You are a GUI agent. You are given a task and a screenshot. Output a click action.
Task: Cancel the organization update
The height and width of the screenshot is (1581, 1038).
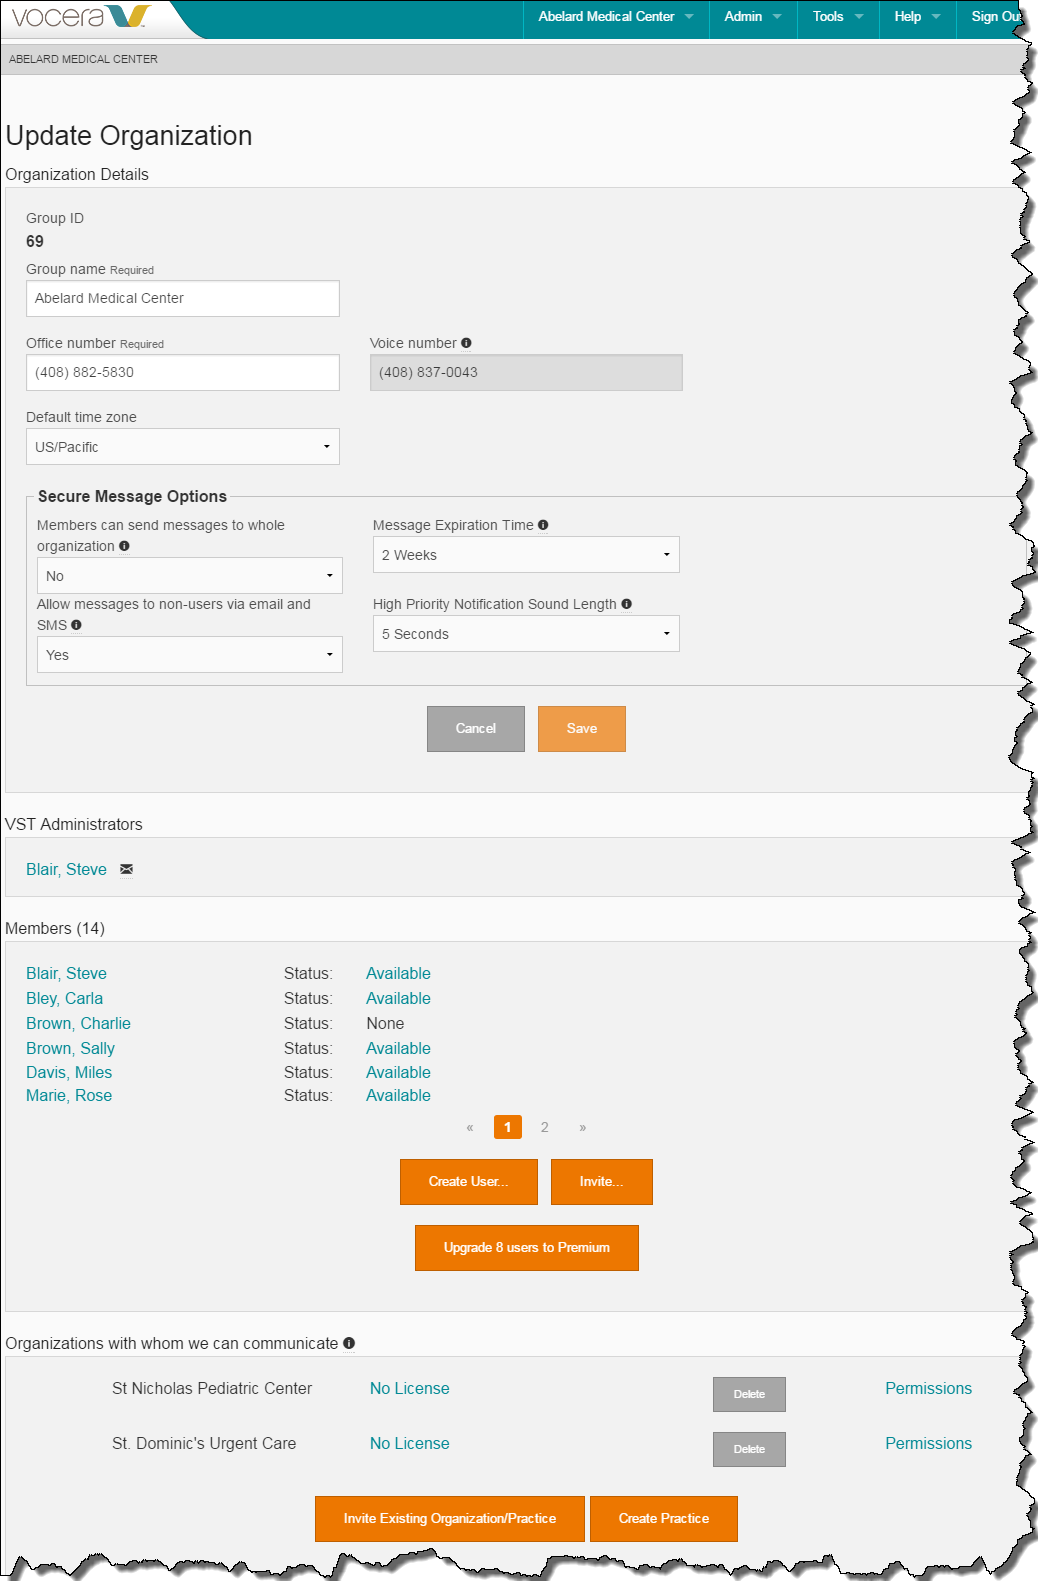coord(476,729)
